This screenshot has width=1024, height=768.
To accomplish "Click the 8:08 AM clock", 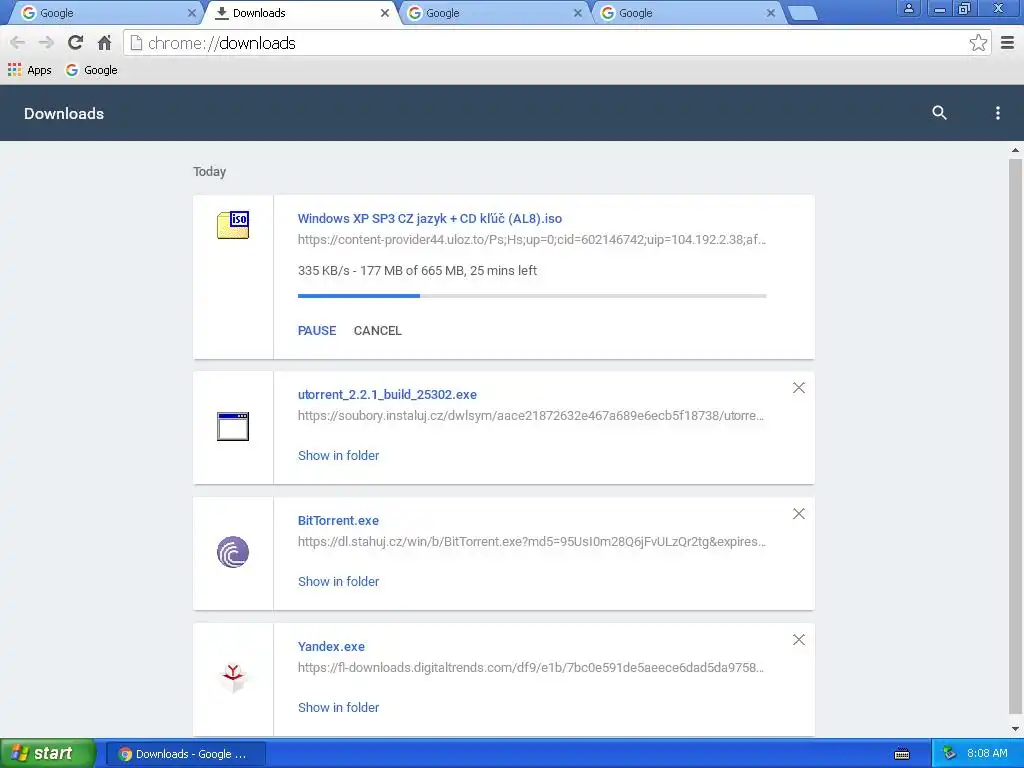I will click(x=987, y=754).
